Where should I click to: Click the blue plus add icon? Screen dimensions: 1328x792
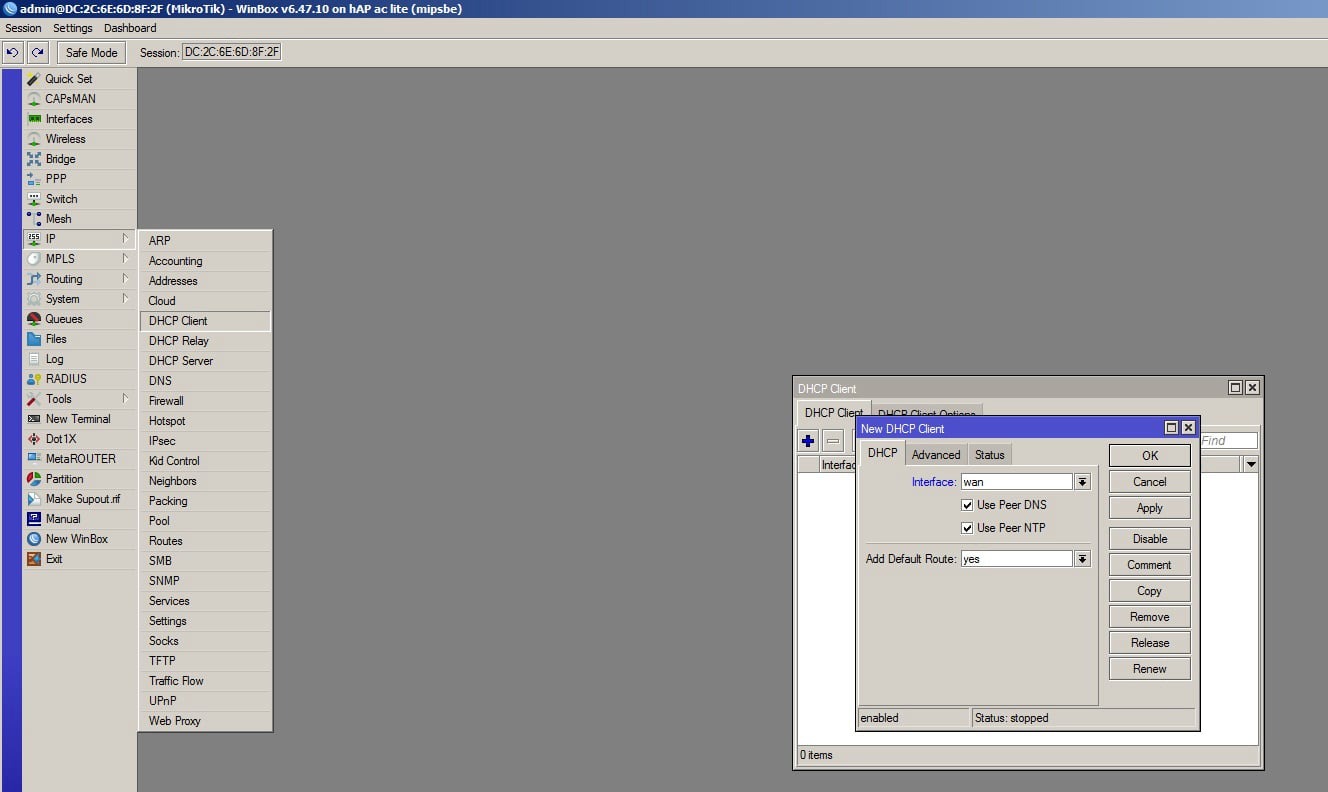(809, 441)
